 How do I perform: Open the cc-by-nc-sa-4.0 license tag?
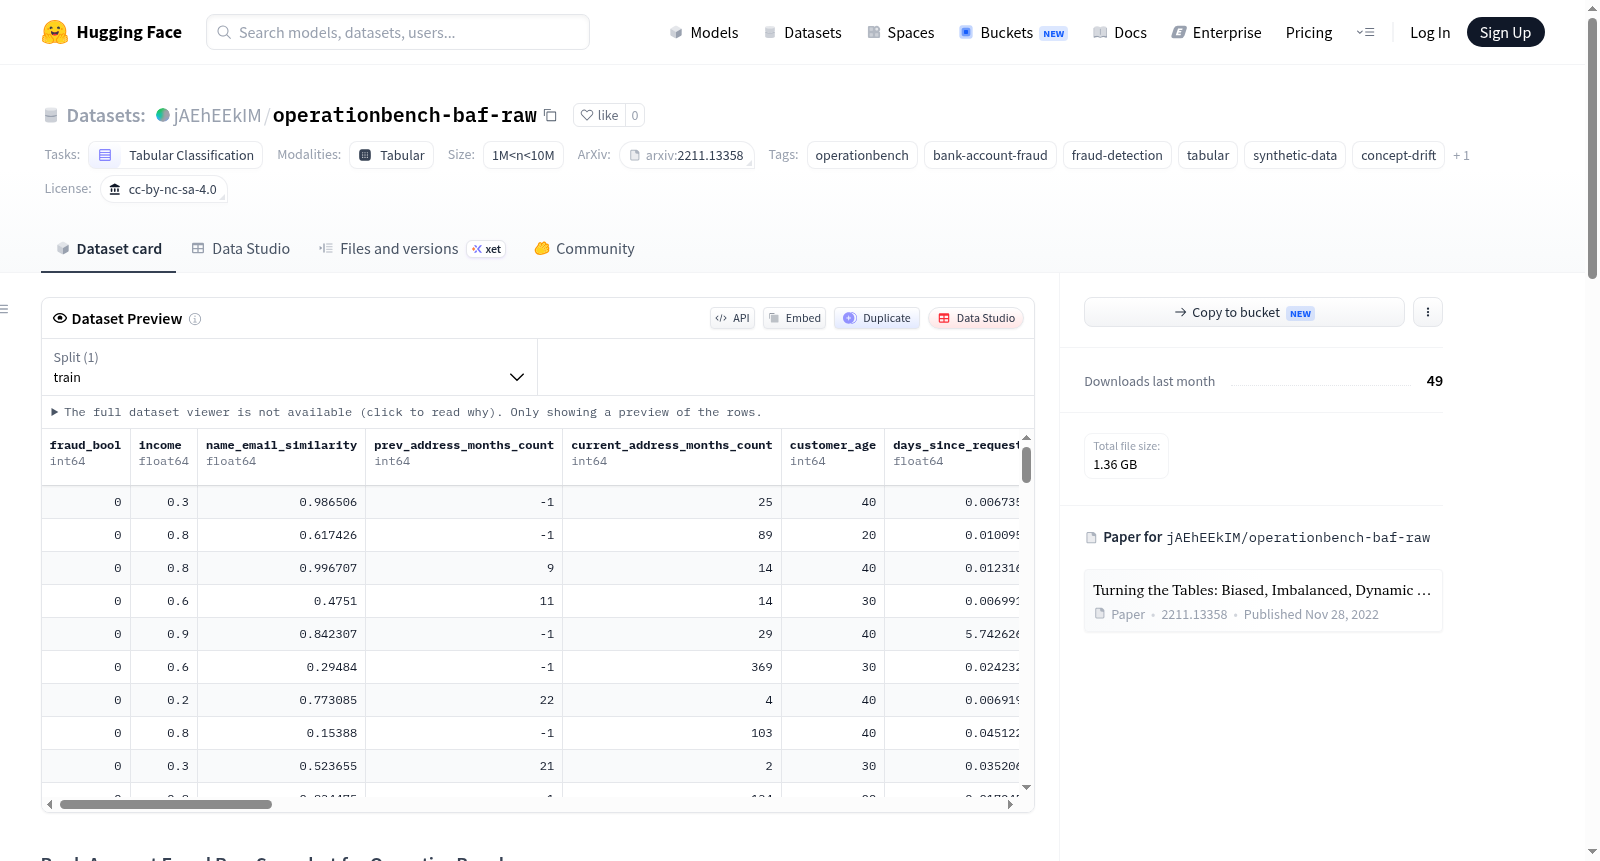[164, 189]
